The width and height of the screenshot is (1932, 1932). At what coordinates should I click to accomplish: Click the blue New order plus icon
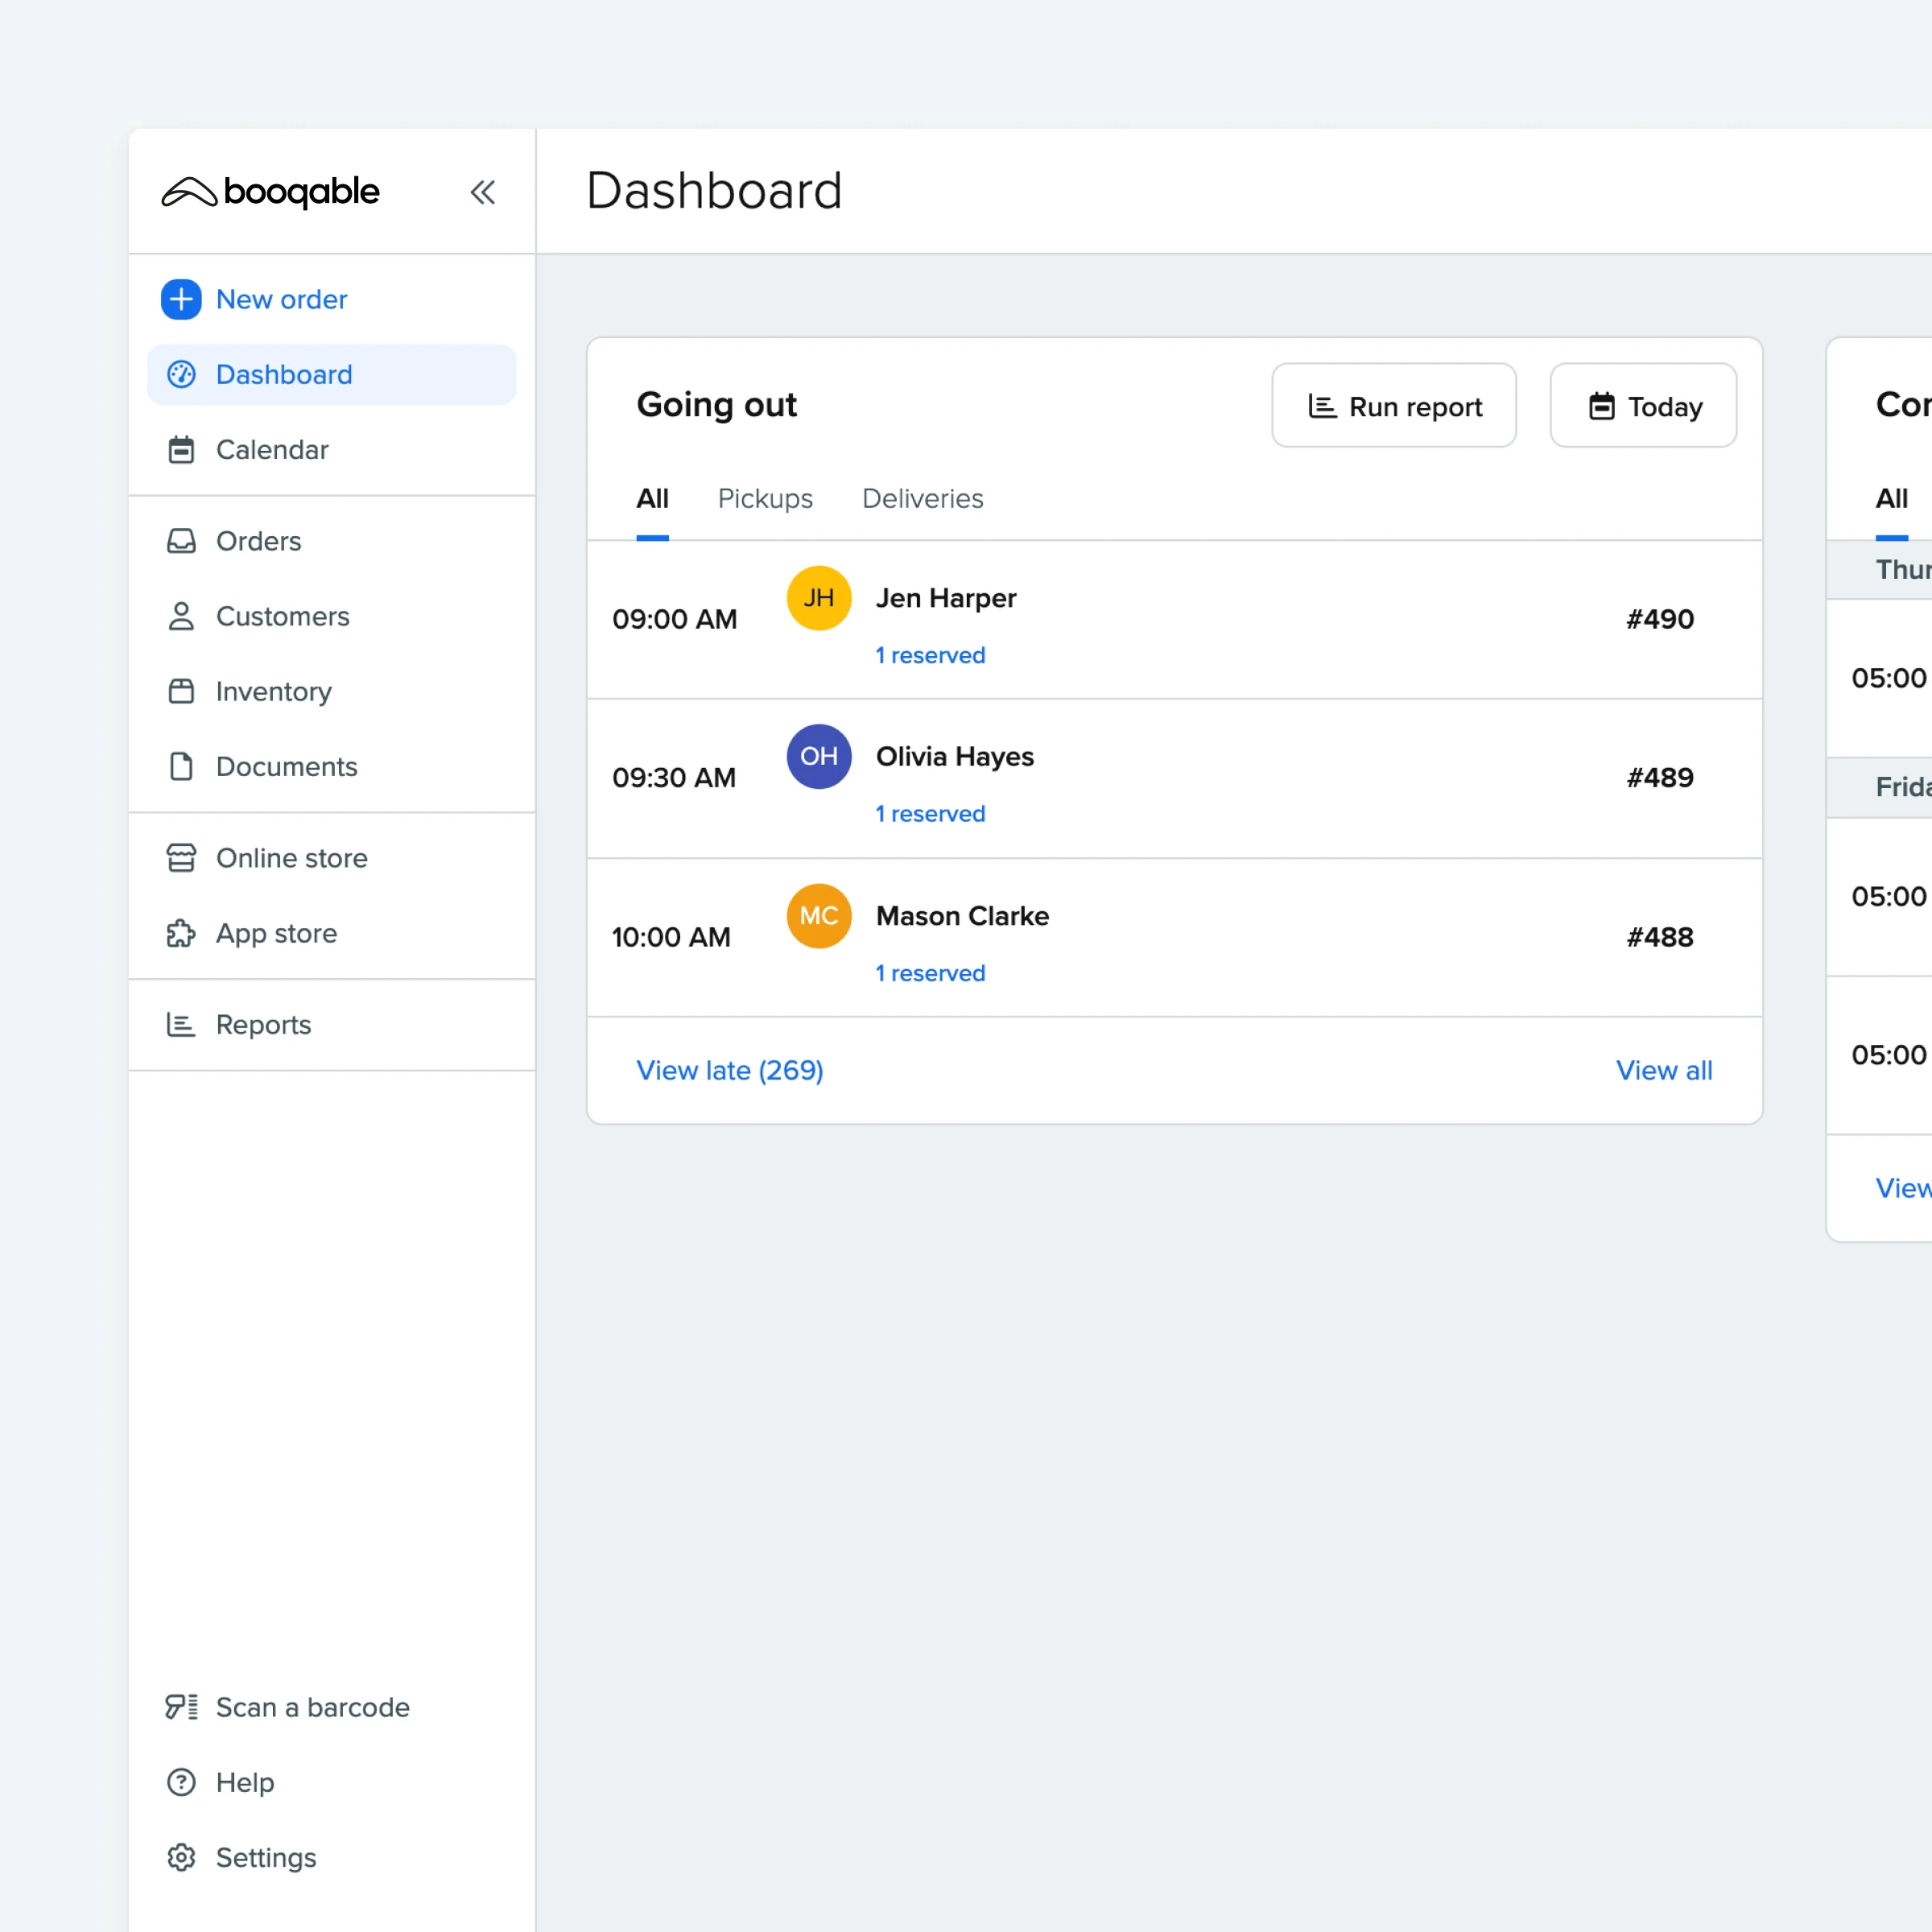click(181, 299)
